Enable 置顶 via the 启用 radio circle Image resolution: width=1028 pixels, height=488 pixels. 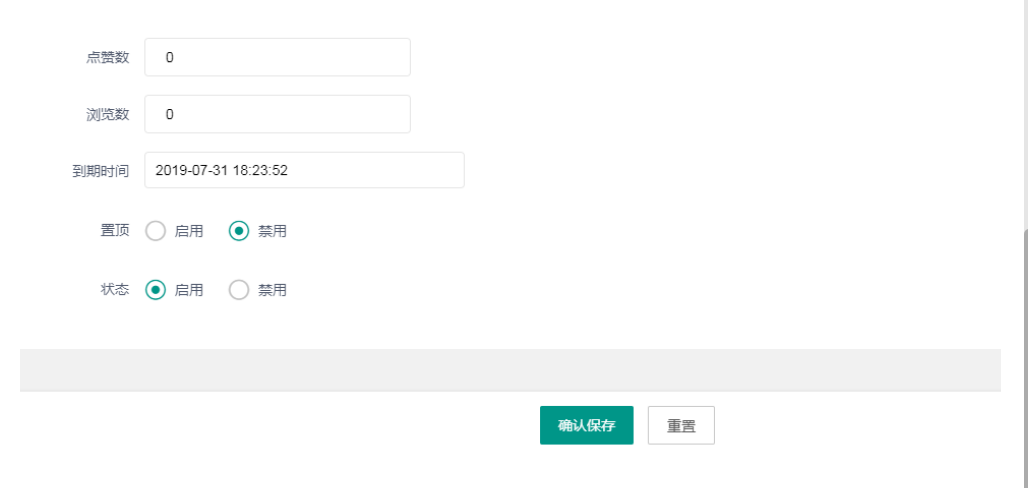click(x=155, y=231)
